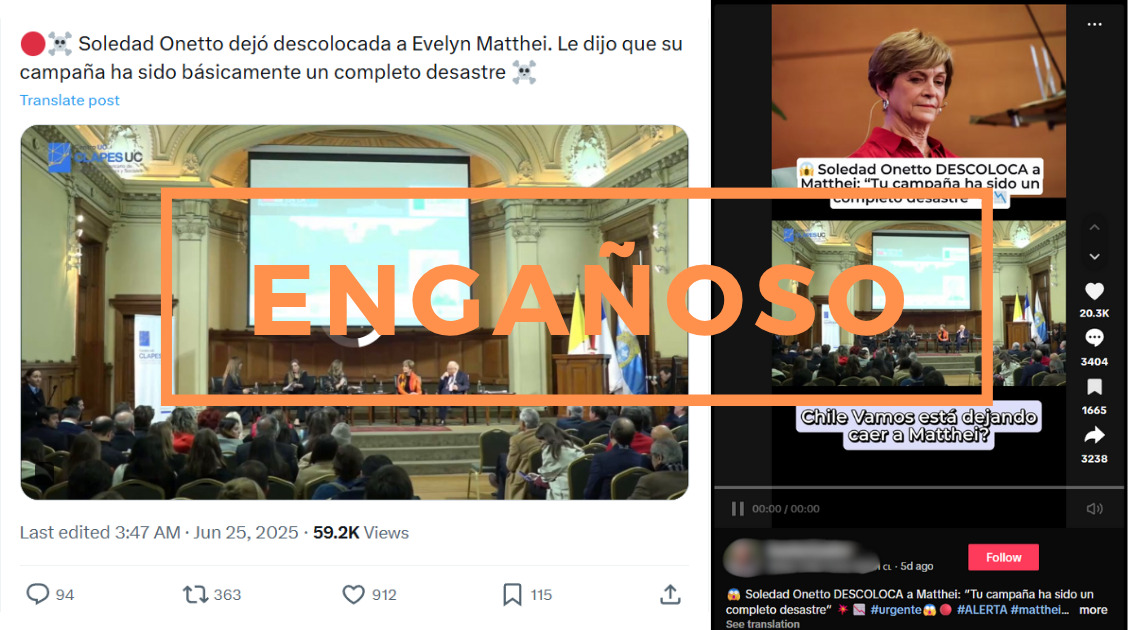Viewport: 1129px width, 630px height.
Task: Retweet the post with the repost icon
Action: (x=194, y=594)
